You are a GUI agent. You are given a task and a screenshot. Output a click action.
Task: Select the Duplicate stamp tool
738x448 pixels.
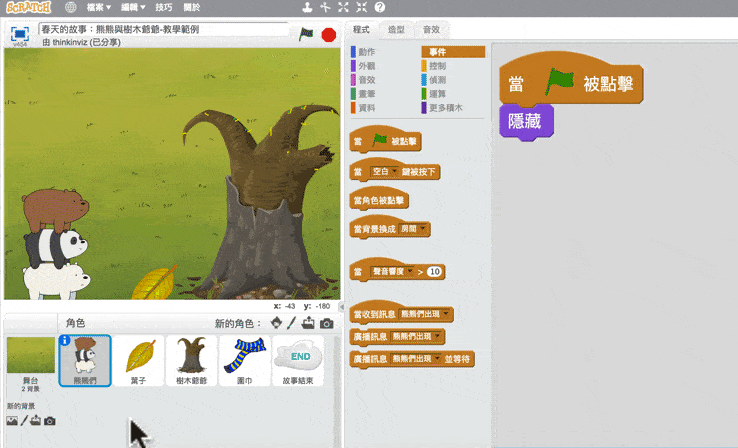coord(307,7)
